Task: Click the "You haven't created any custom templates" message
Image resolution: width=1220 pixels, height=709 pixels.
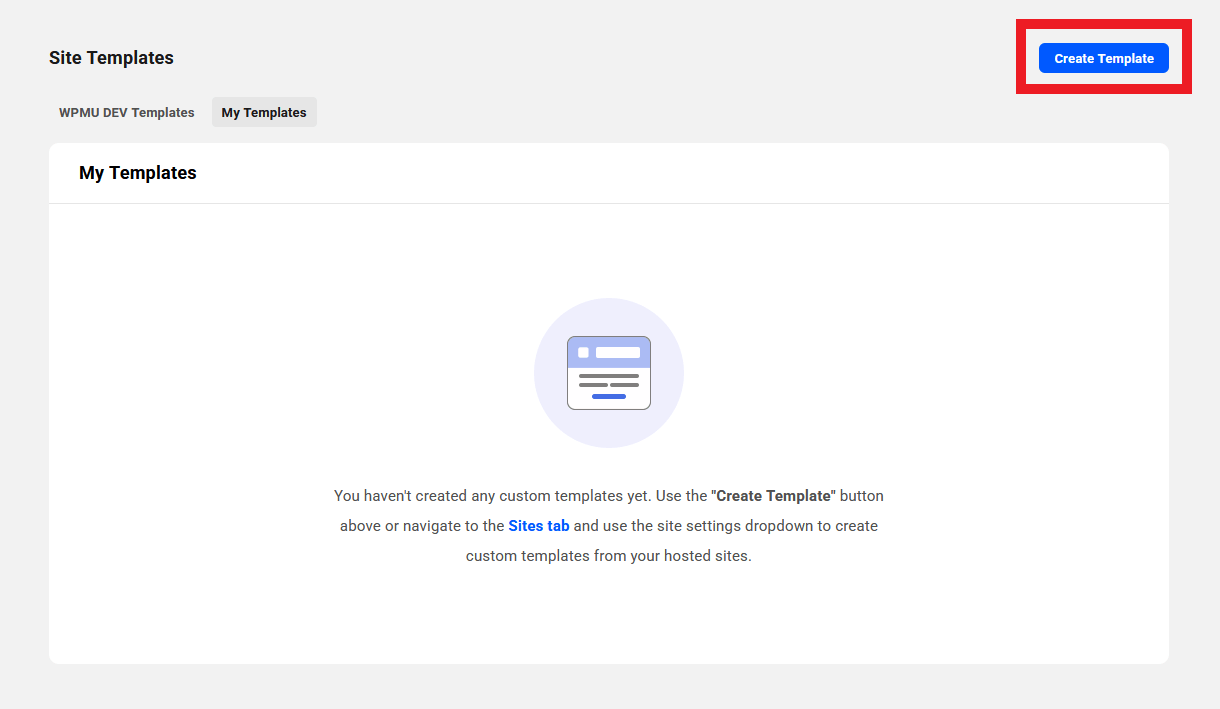Action: 609,525
